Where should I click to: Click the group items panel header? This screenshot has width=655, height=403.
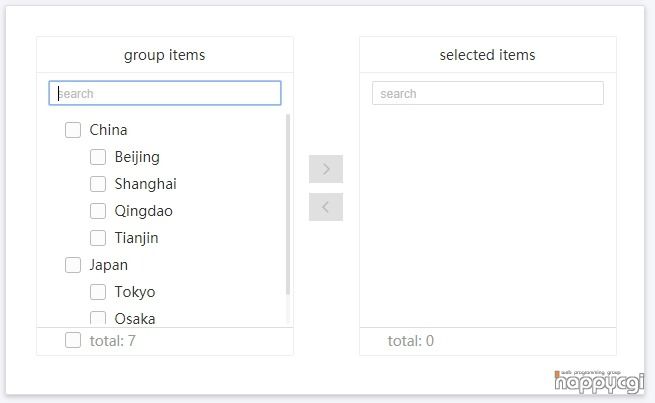tap(165, 55)
